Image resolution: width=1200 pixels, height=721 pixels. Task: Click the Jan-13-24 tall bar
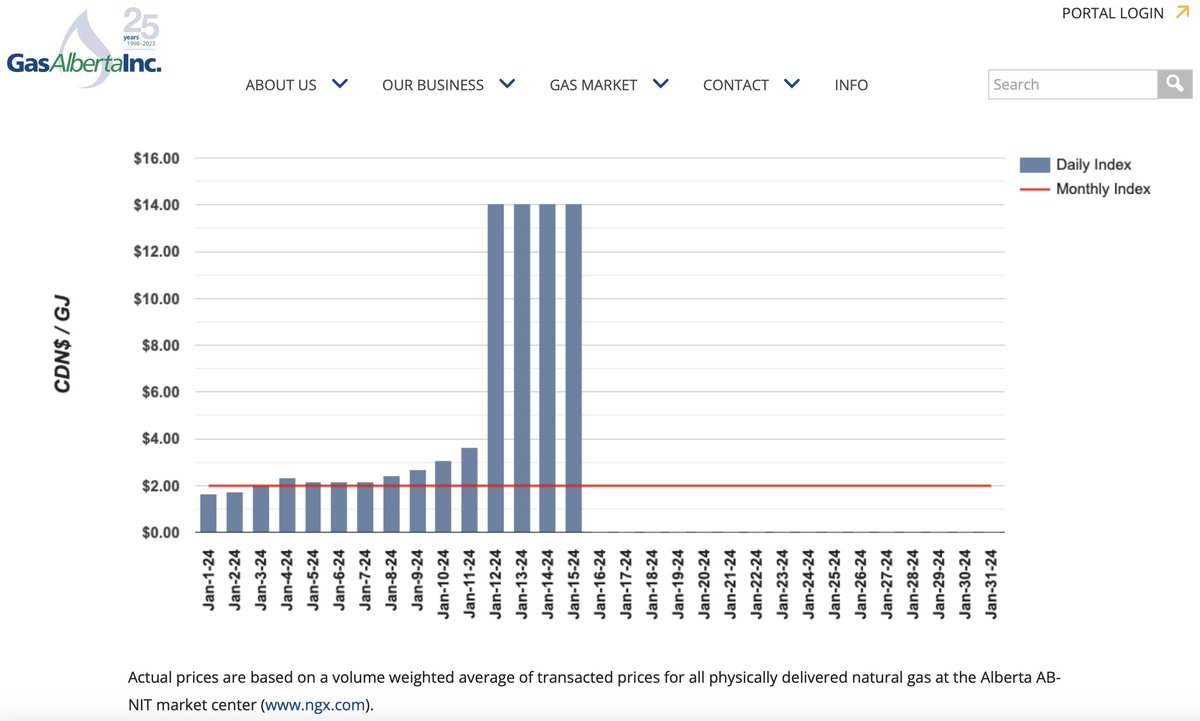(522, 368)
